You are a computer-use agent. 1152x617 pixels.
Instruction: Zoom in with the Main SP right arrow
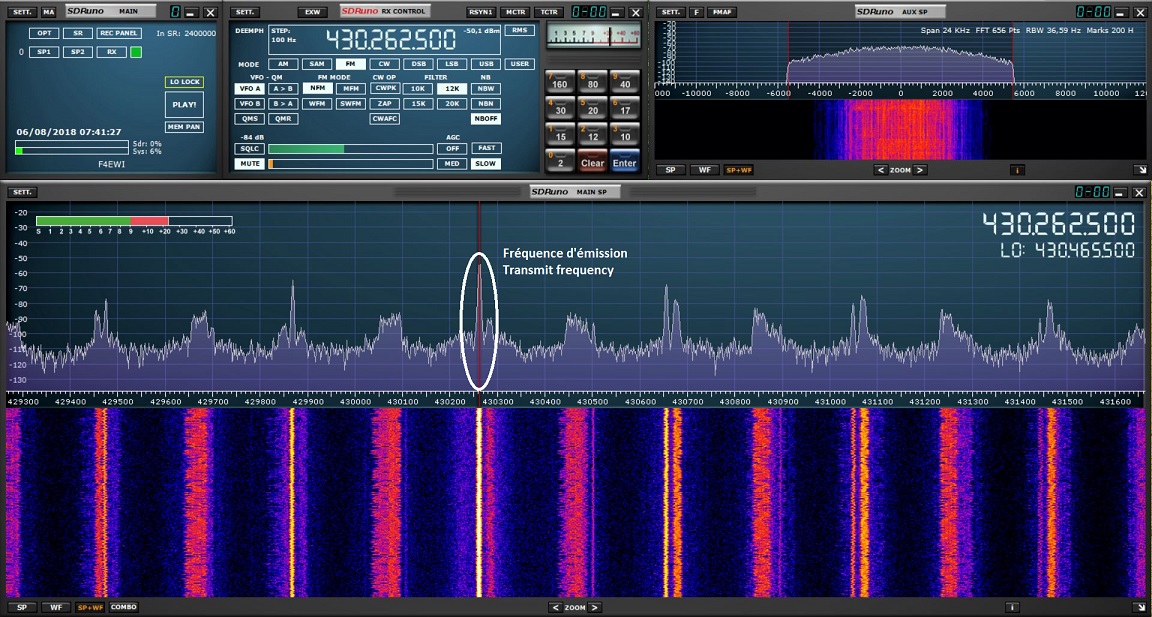pyautogui.click(x=594, y=607)
